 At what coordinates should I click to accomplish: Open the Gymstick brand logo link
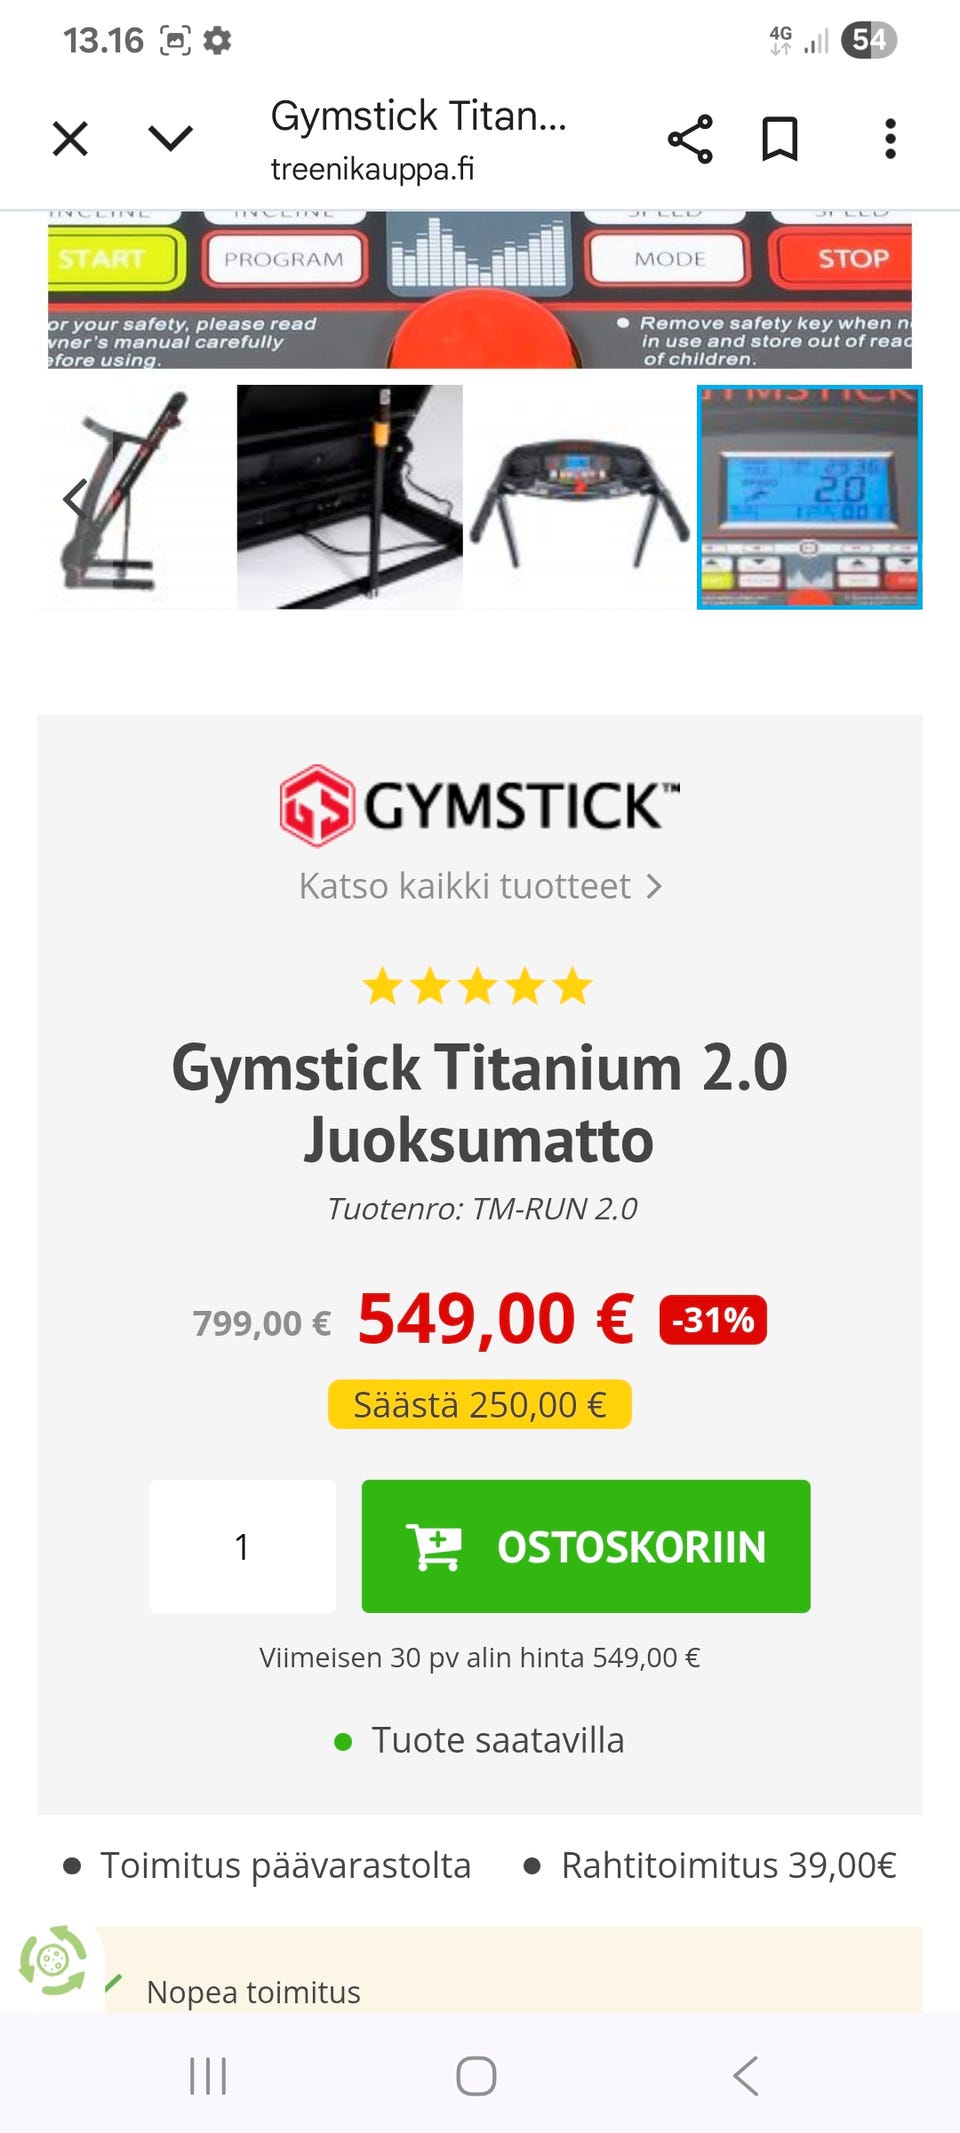(x=480, y=806)
